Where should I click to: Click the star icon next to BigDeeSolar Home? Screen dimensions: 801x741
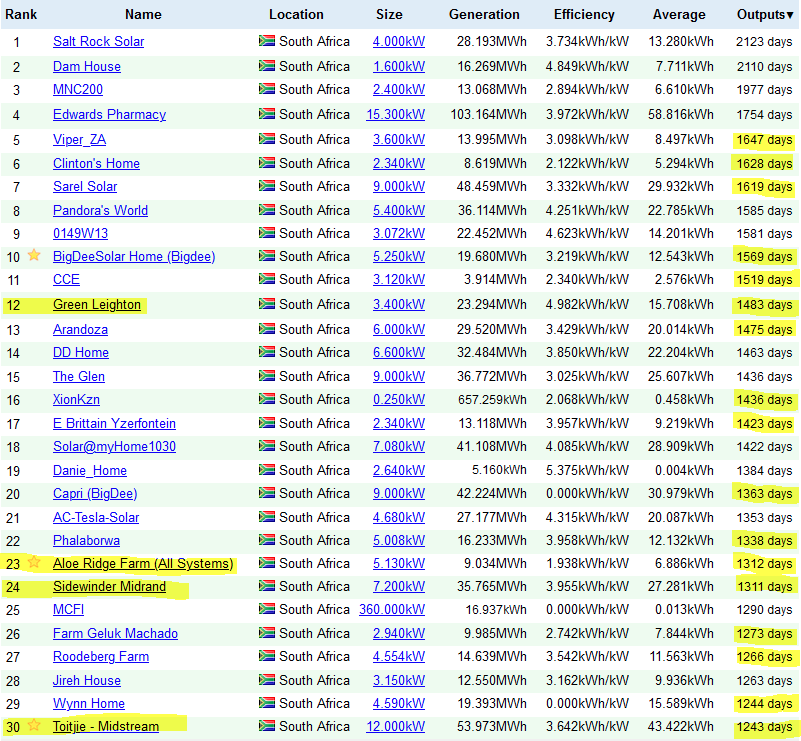pos(34,255)
